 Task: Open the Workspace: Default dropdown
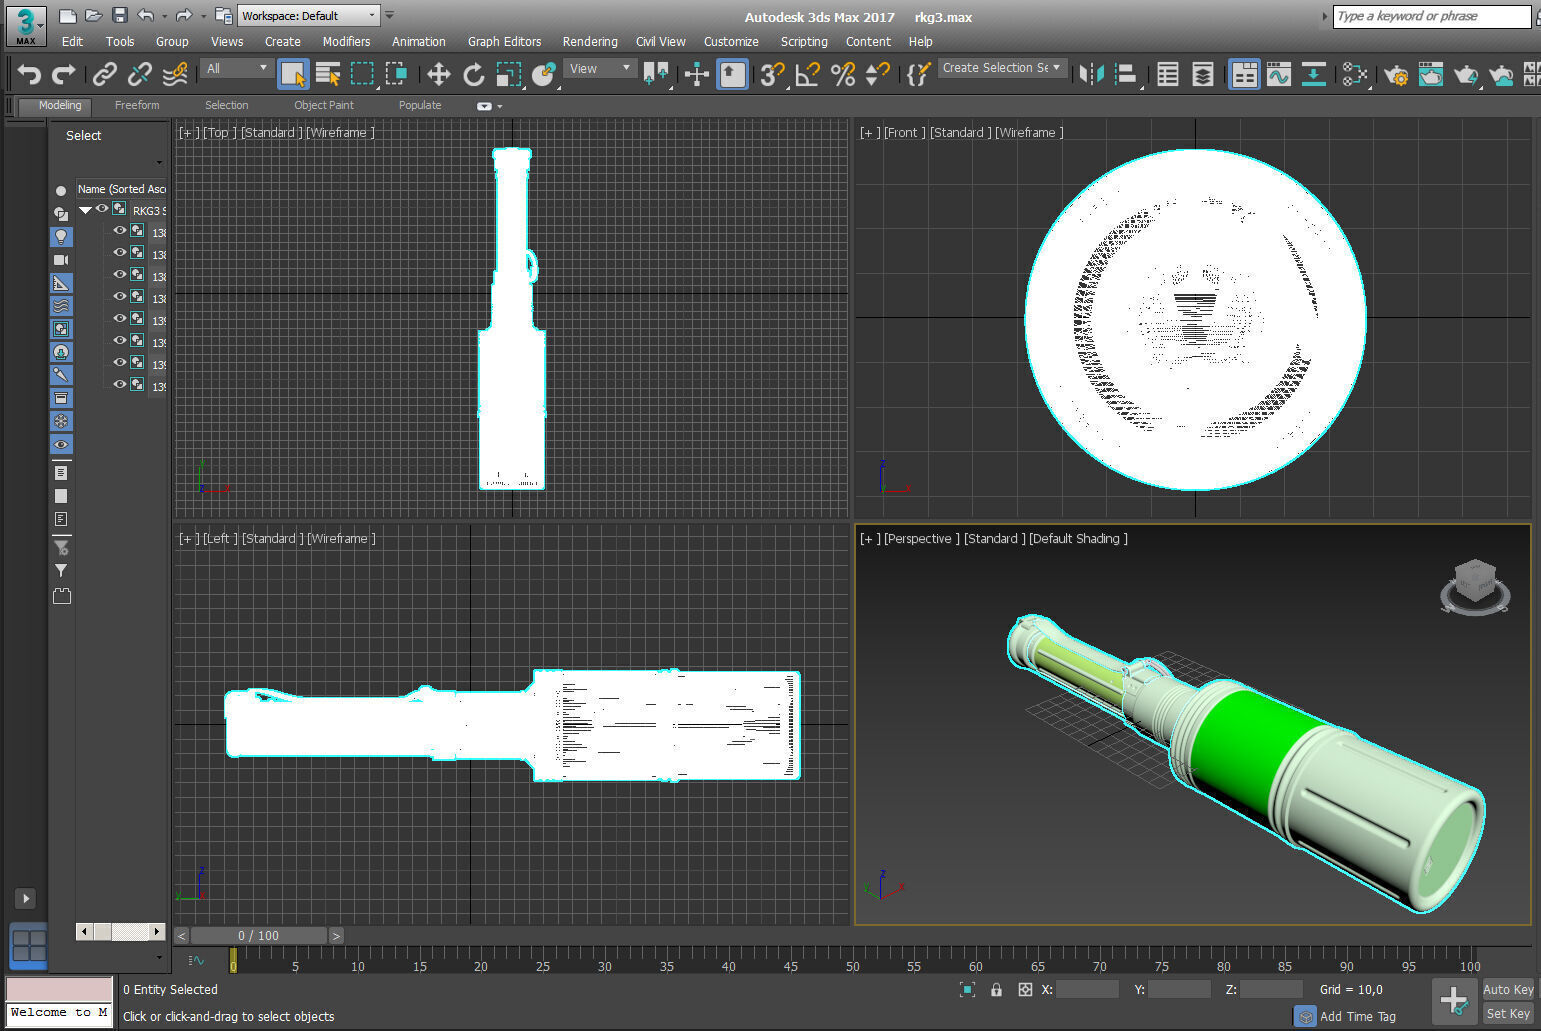click(x=310, y=16)
